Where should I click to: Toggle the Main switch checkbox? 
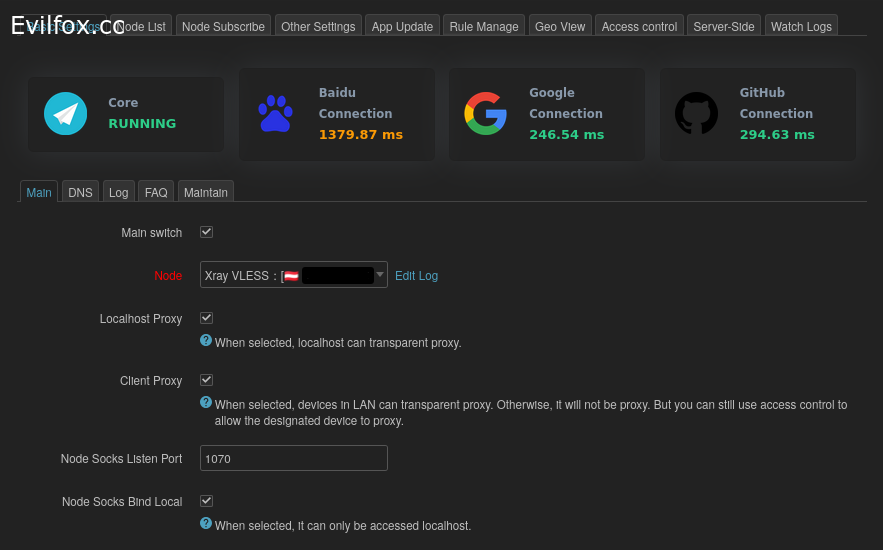point(207,232)
